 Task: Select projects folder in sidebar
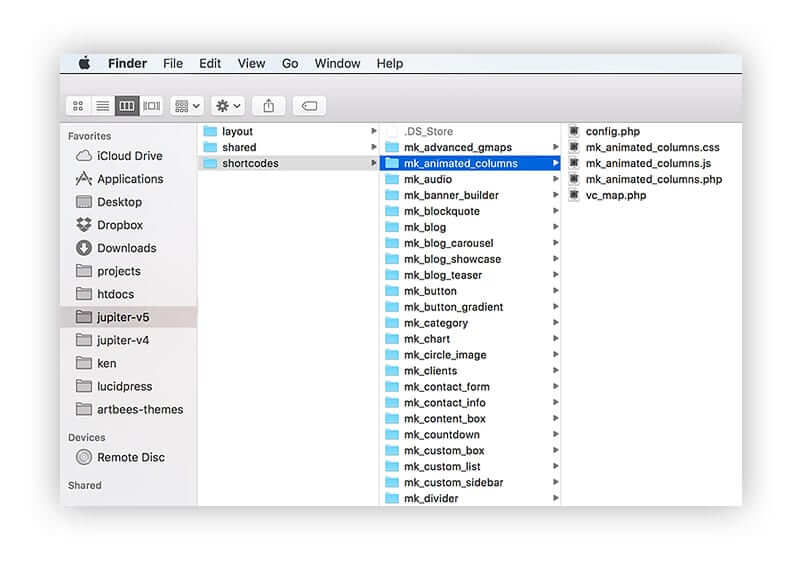point(129,271)
